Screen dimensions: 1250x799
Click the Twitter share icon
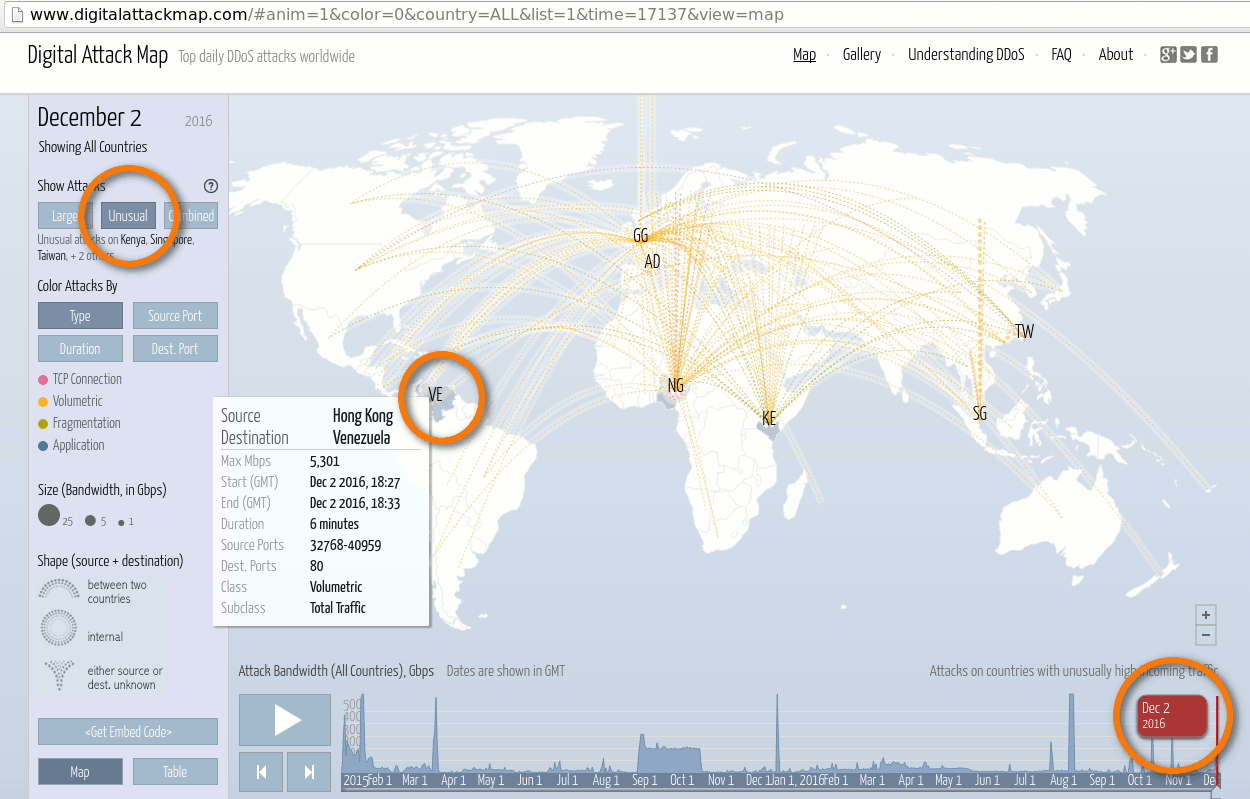[x=1188, y=55]
